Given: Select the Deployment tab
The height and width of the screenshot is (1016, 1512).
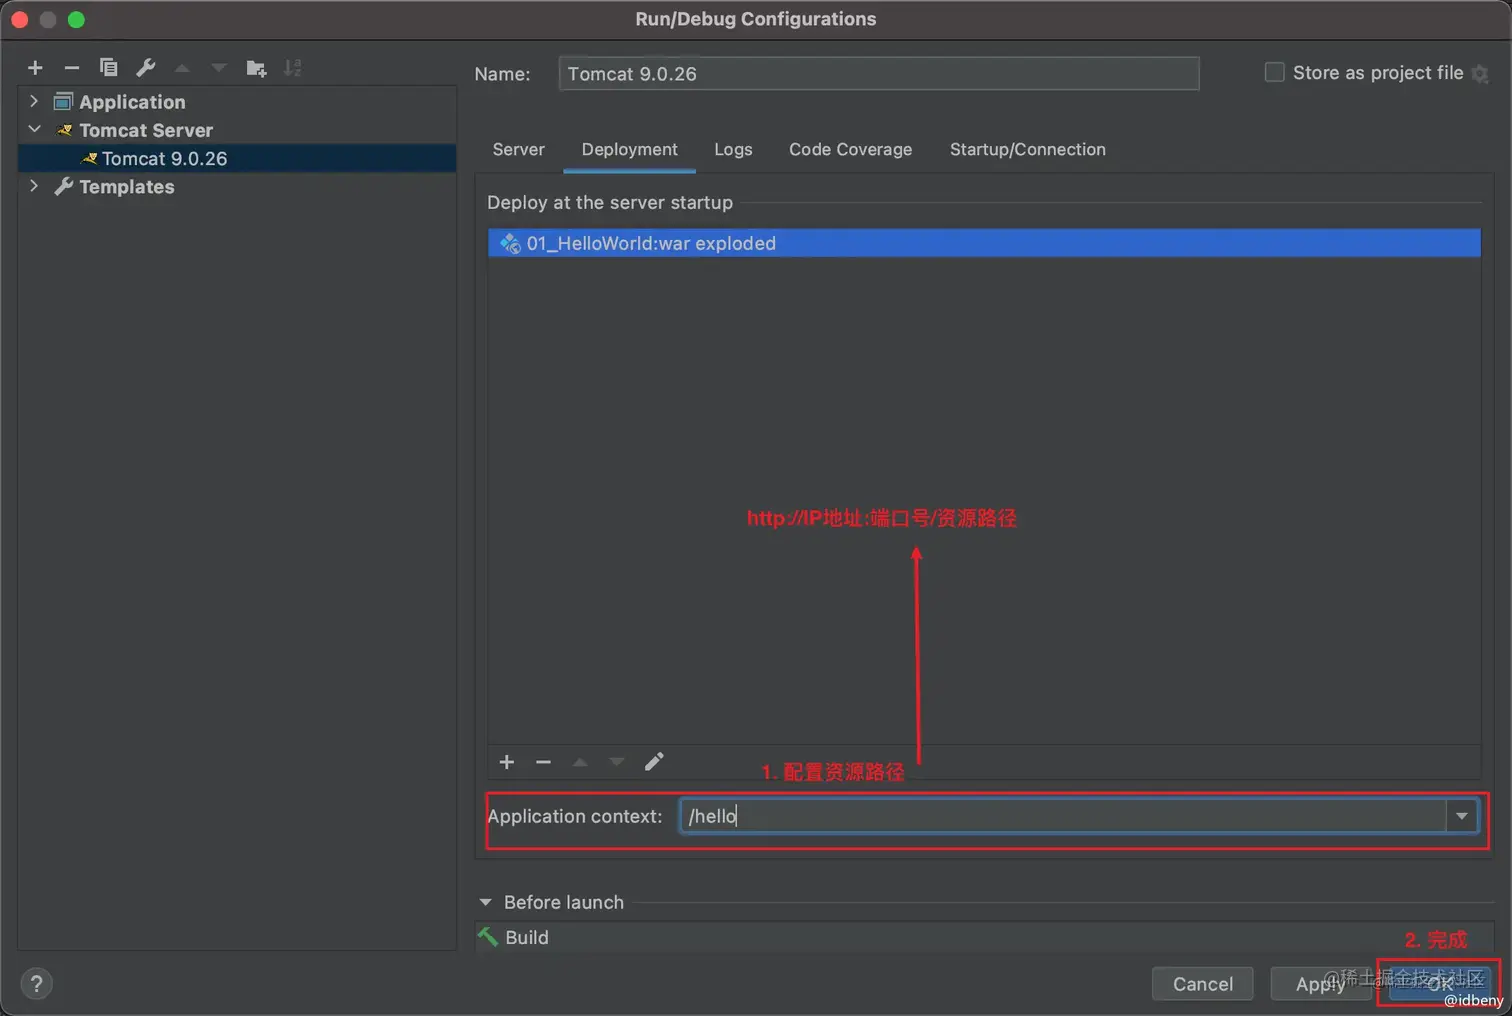Looking at the screenshot, I should point(630,149).
